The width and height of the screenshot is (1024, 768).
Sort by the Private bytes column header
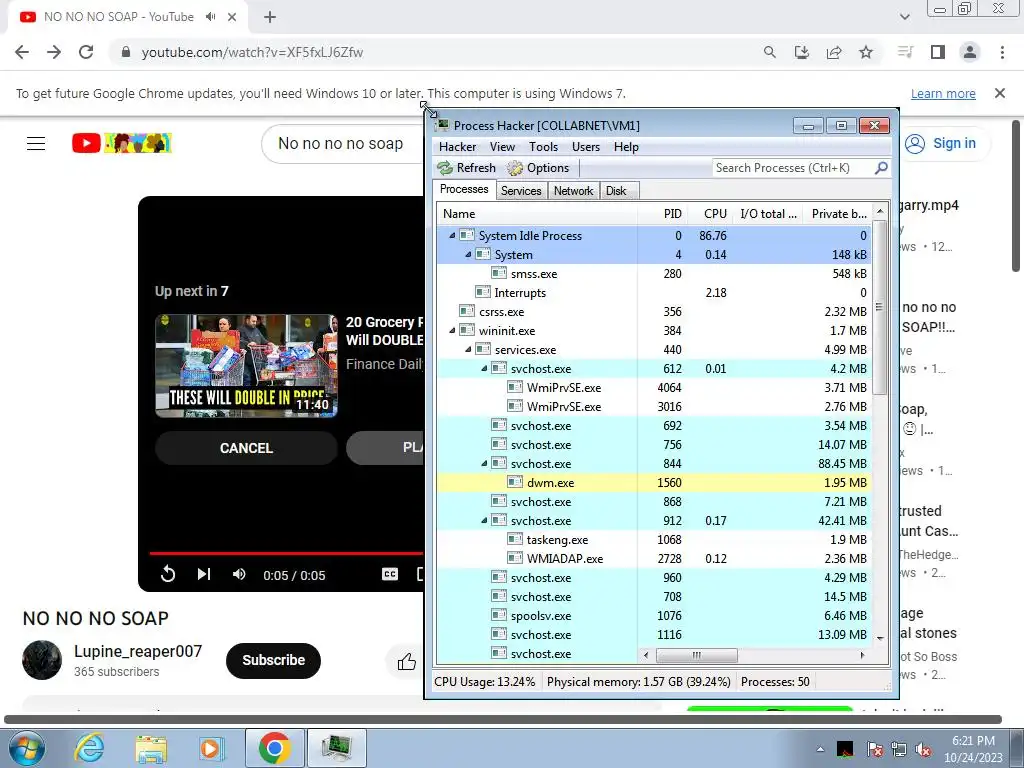838,214
